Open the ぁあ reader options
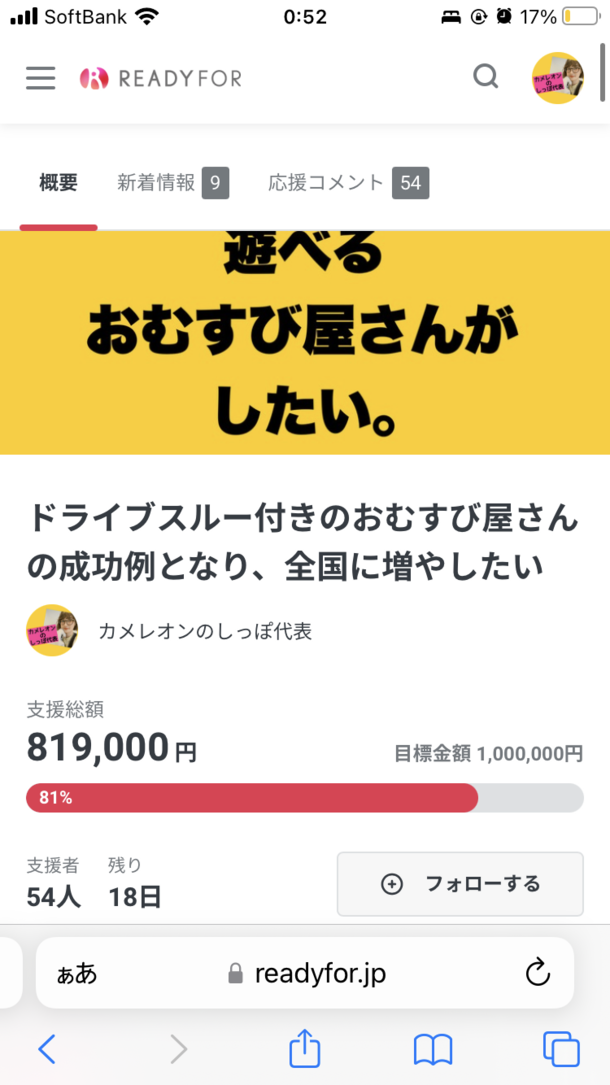 click(77, 973)
